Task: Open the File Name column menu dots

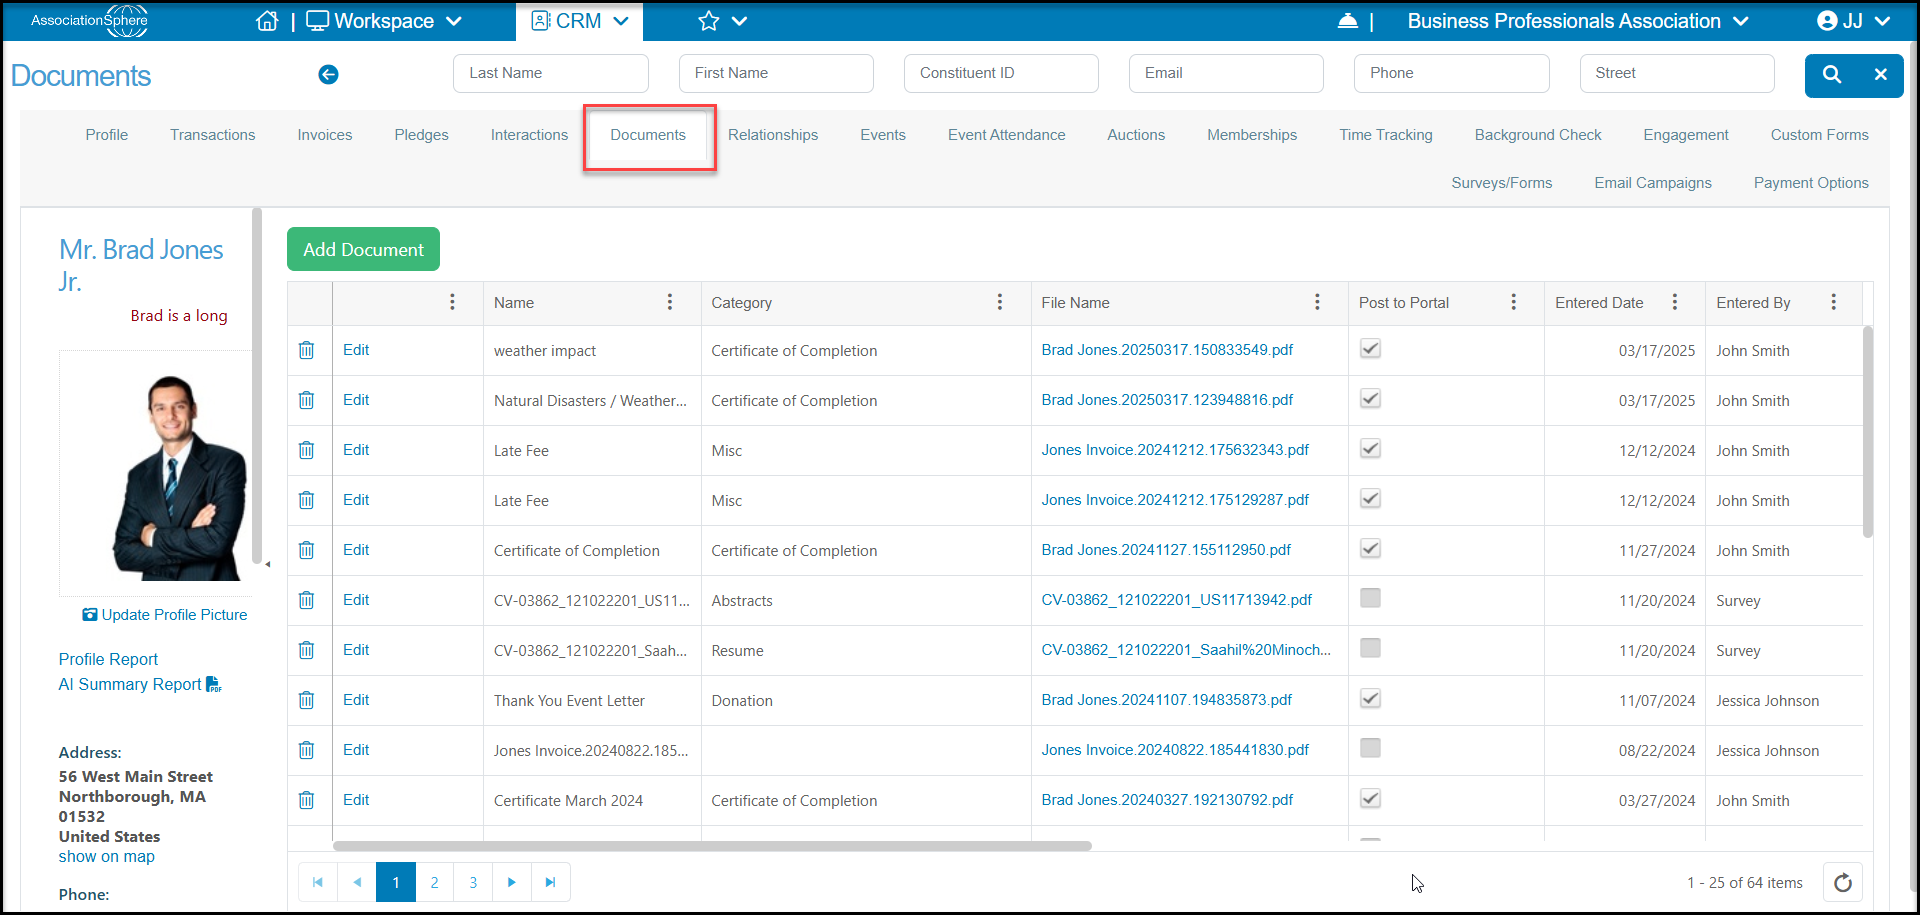Action: point(1317,302)
